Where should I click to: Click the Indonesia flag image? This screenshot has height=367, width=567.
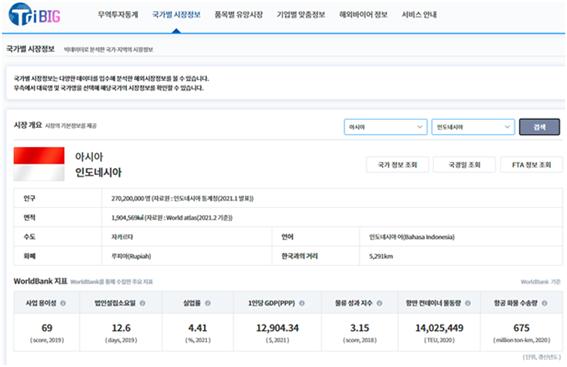pyautogui.click(x=39, y=164)
